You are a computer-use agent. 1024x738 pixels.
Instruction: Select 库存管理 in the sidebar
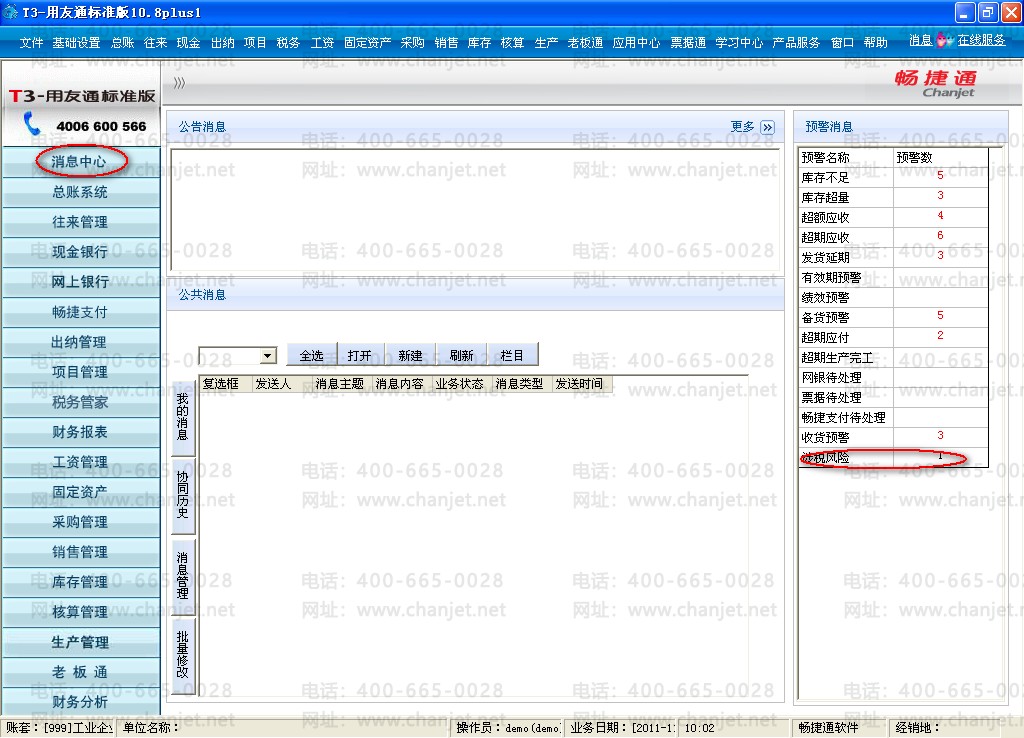(x=81, y=582)
